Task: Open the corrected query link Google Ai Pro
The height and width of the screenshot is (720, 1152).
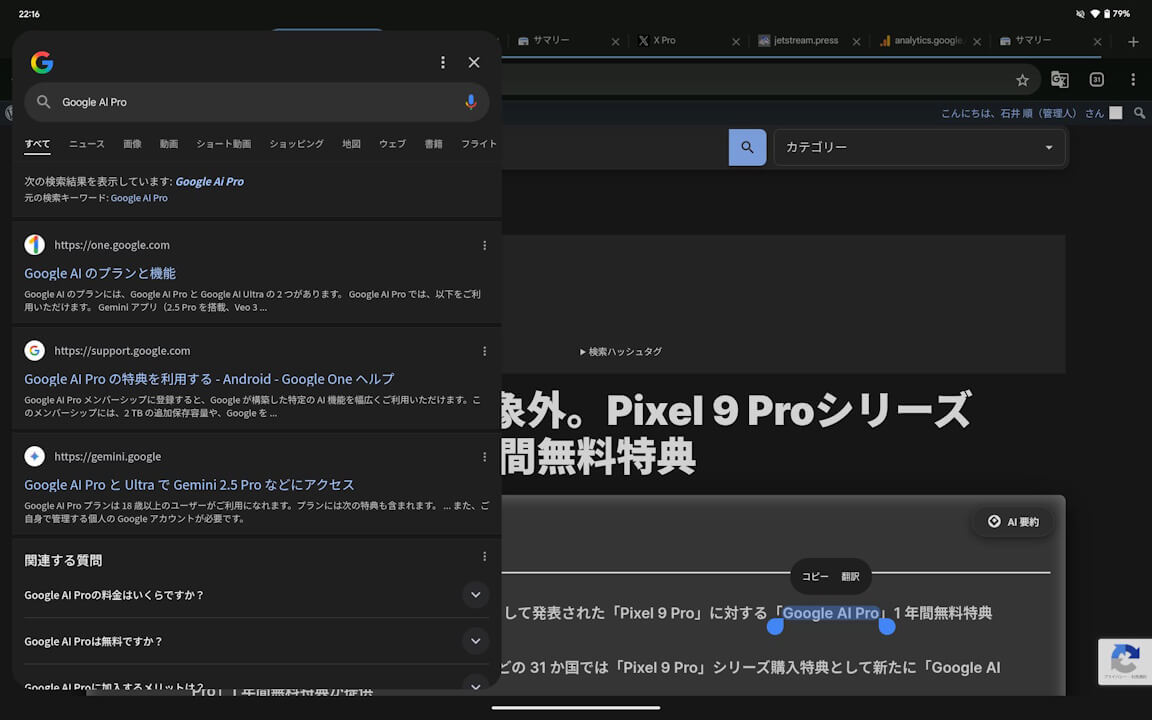Action: (209, 181)
